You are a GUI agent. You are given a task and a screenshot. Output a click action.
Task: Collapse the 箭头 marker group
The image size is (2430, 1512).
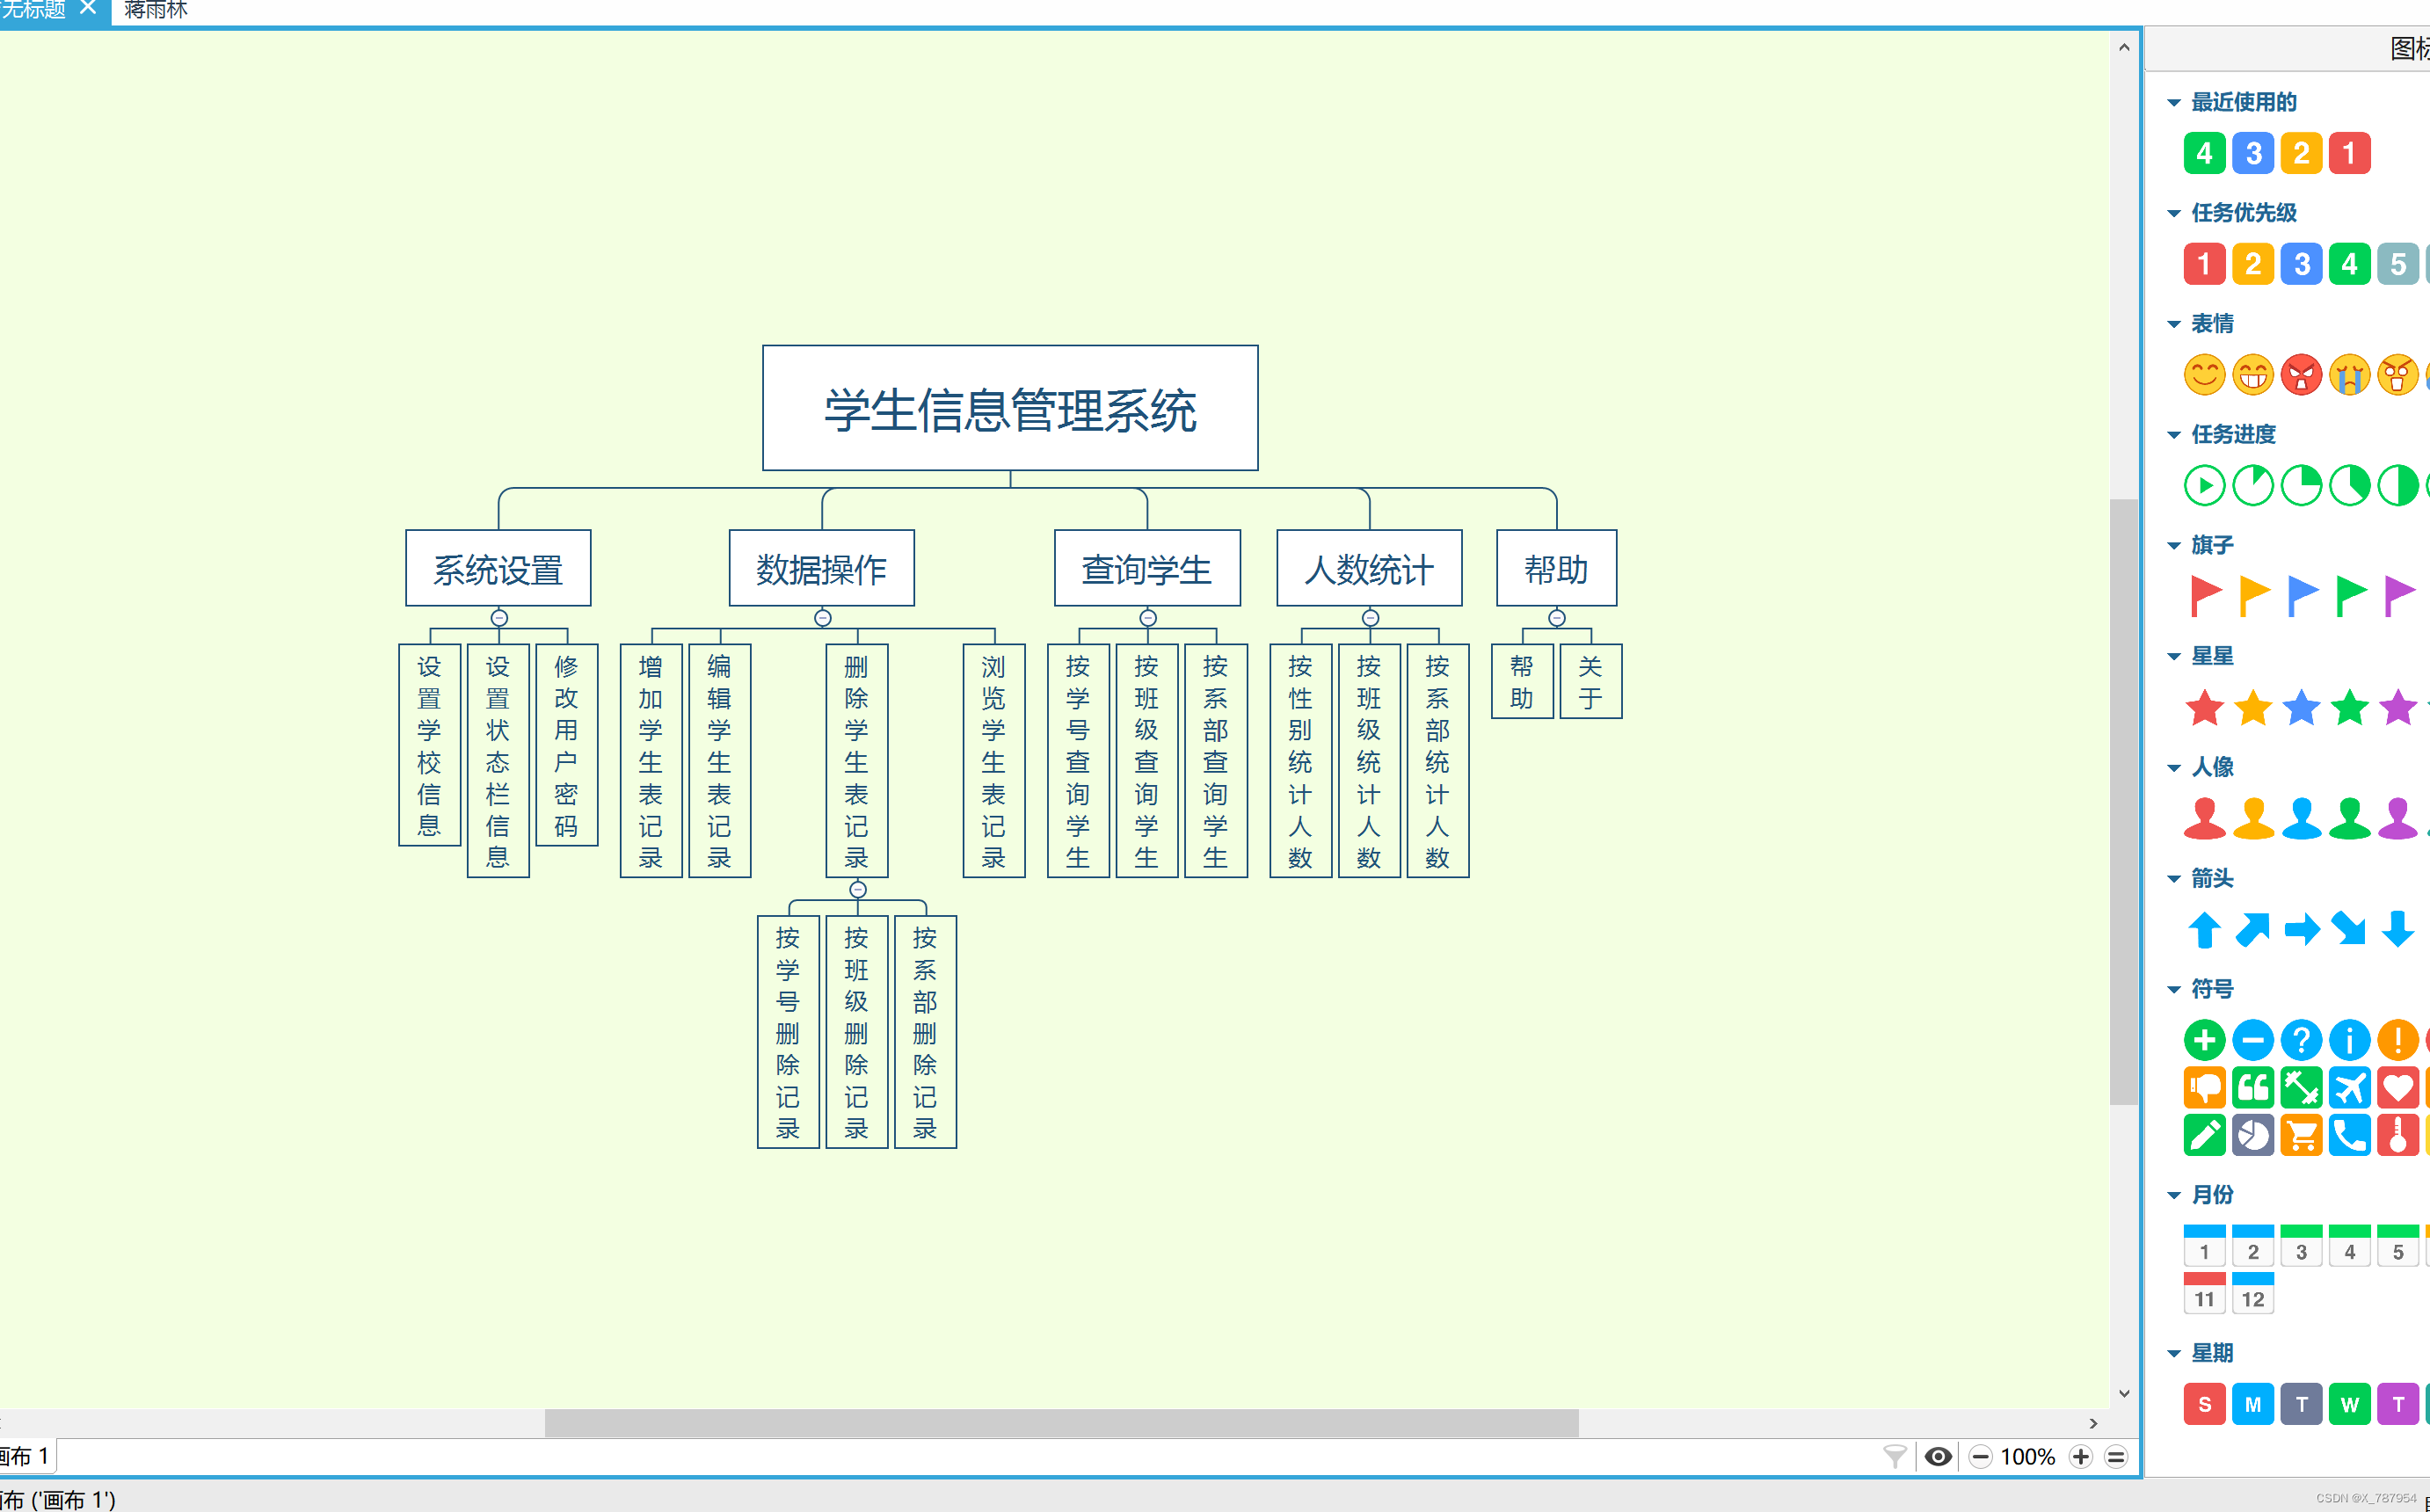2173,879
